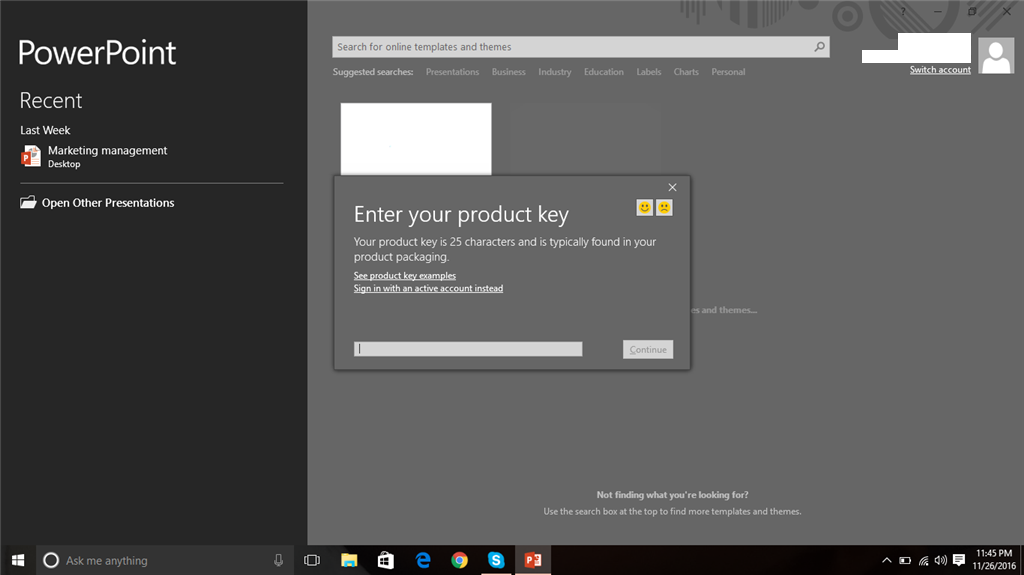The height and width of the screenshot is (575, 1024).
Task: Click the open folder icon beside Open Other Presentations
Action: (x=28, y=203)
